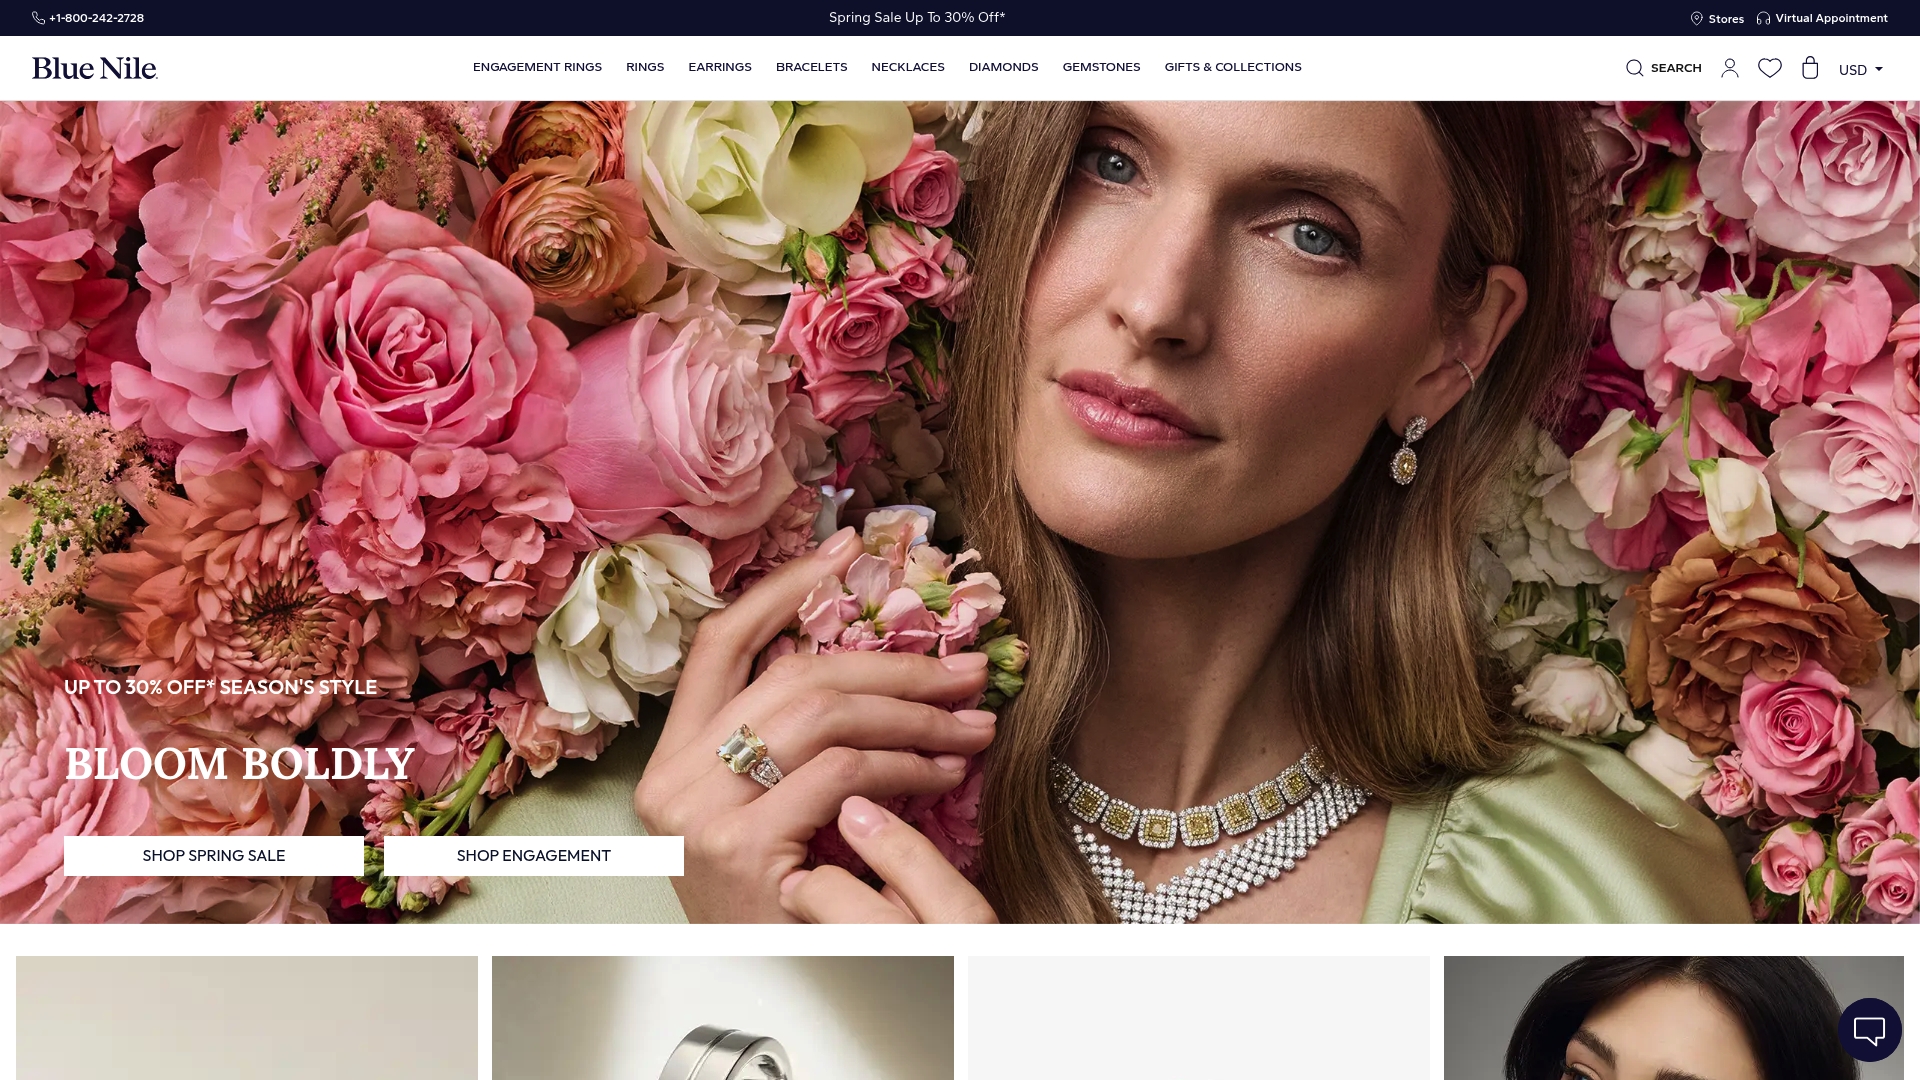Open the NECKLACES category
This screenshot has width=1920, height=1080.
click(x=907, y=67)
